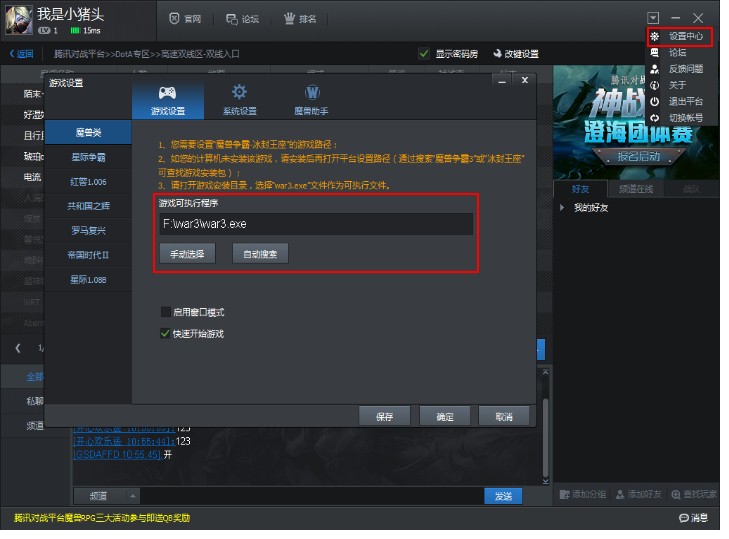The height and width of the screenshot is (539, 729).
Task: Select 设置中心 from the dropdown menu
Action: tap(686, 36)
